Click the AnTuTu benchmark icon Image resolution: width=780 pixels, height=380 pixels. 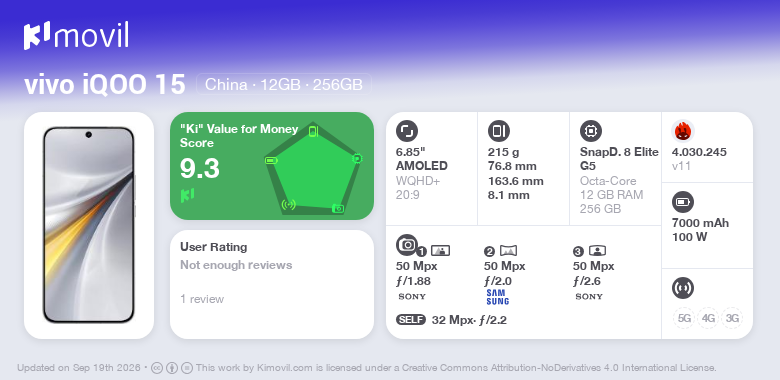tap(682, 131)
